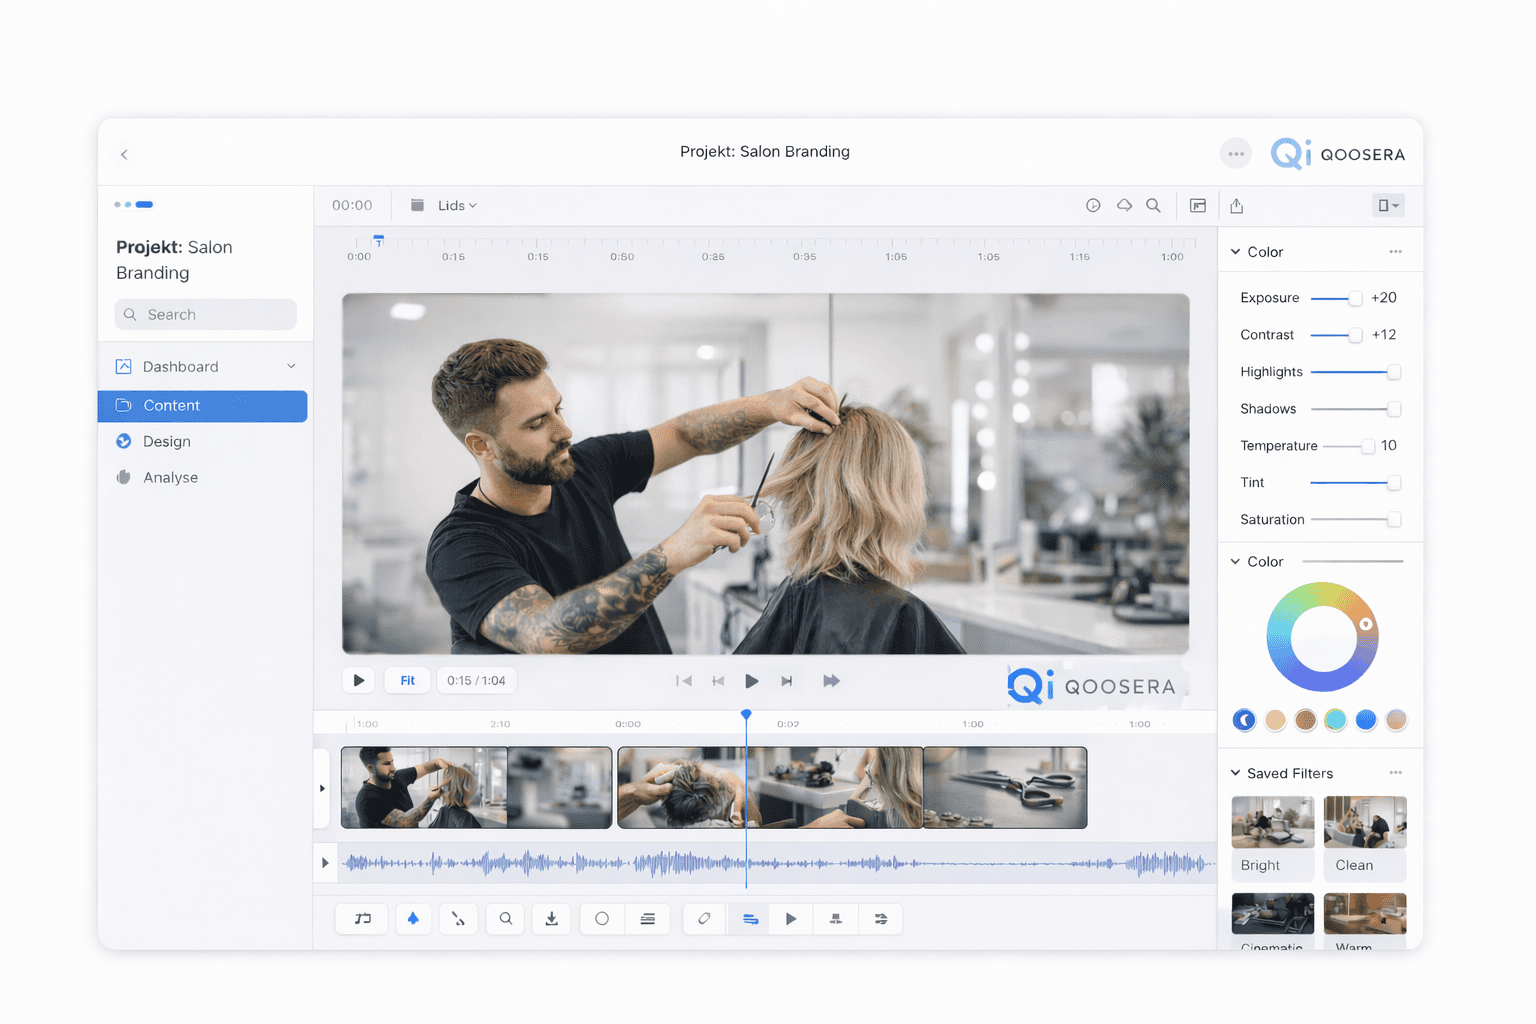Select the dark blue moon swatch

tap(1244, 720)
